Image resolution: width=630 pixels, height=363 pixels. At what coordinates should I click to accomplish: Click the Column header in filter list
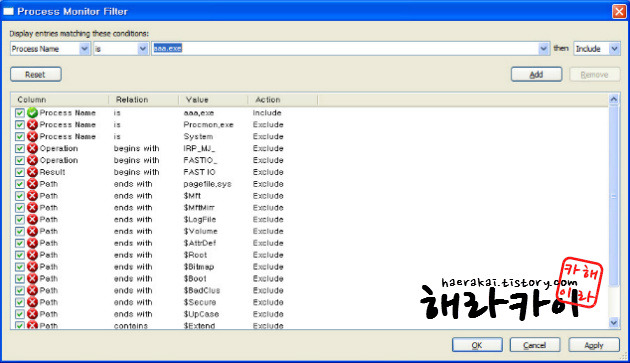(x=60, y=100)
